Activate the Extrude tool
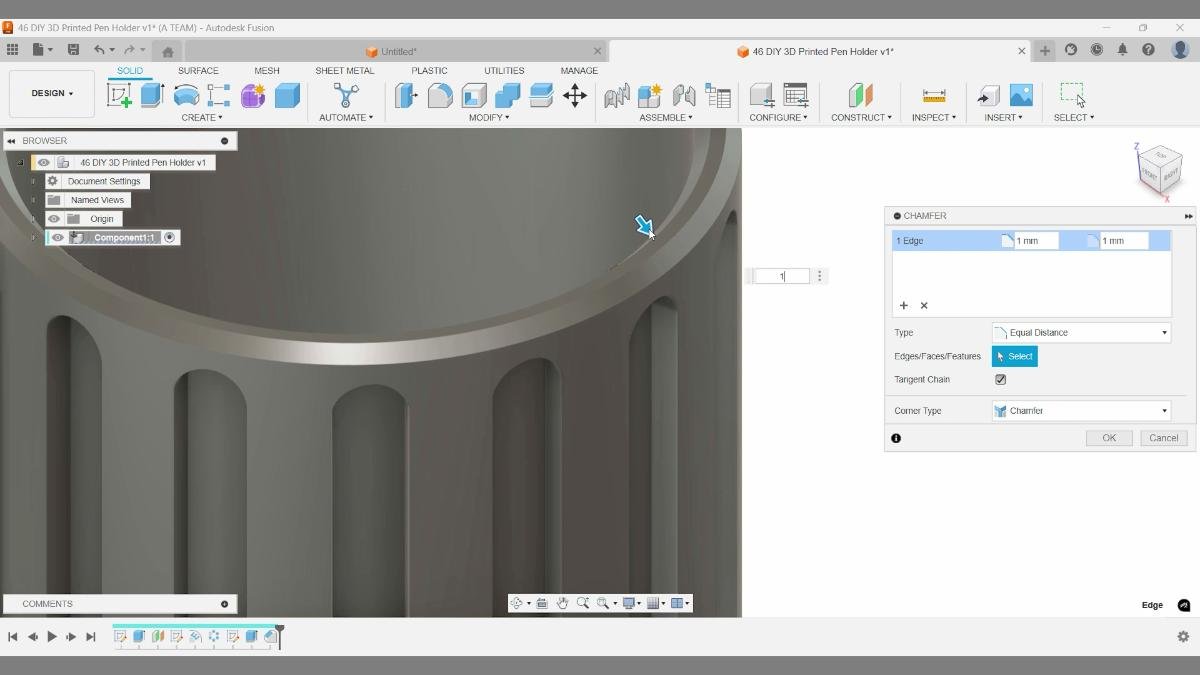The width and height of the screenshot is (1200, 675). pos(151,95)
